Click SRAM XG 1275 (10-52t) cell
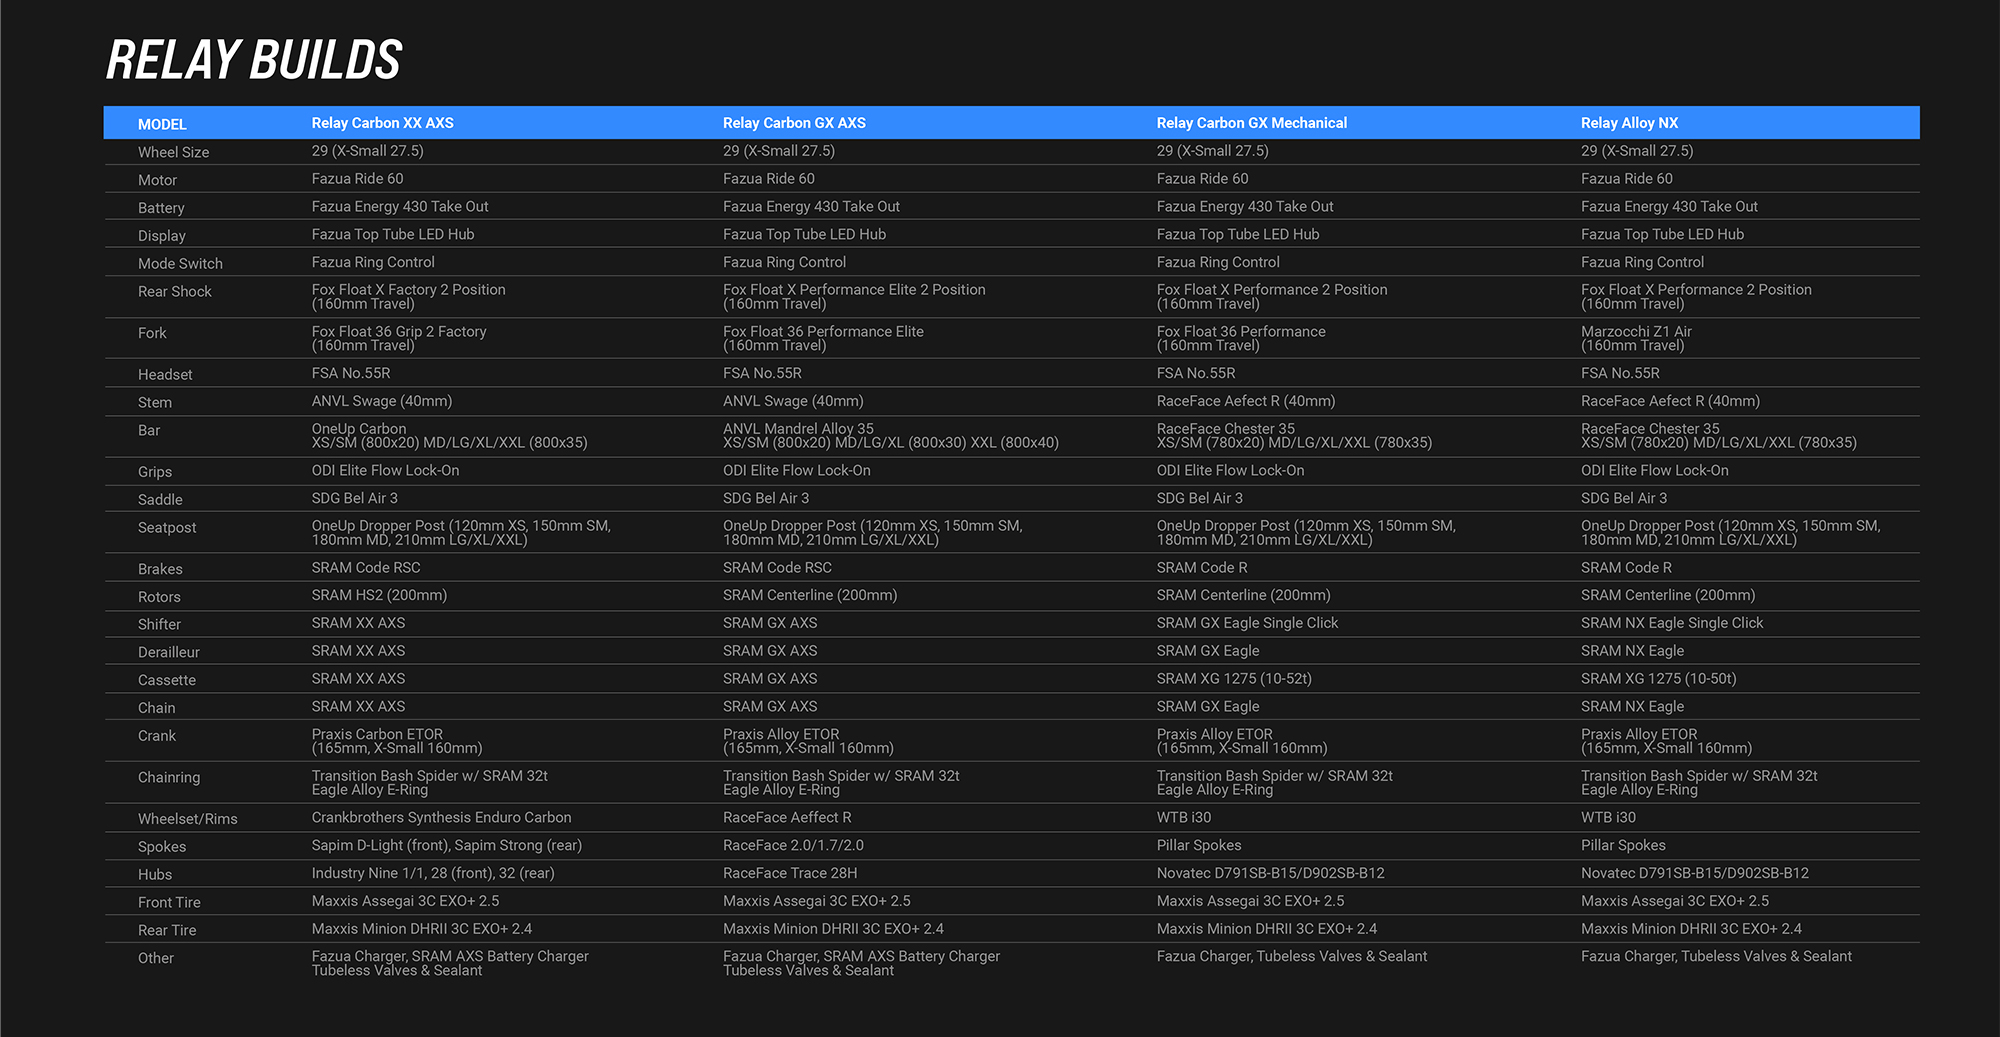 click(1234, 679)
